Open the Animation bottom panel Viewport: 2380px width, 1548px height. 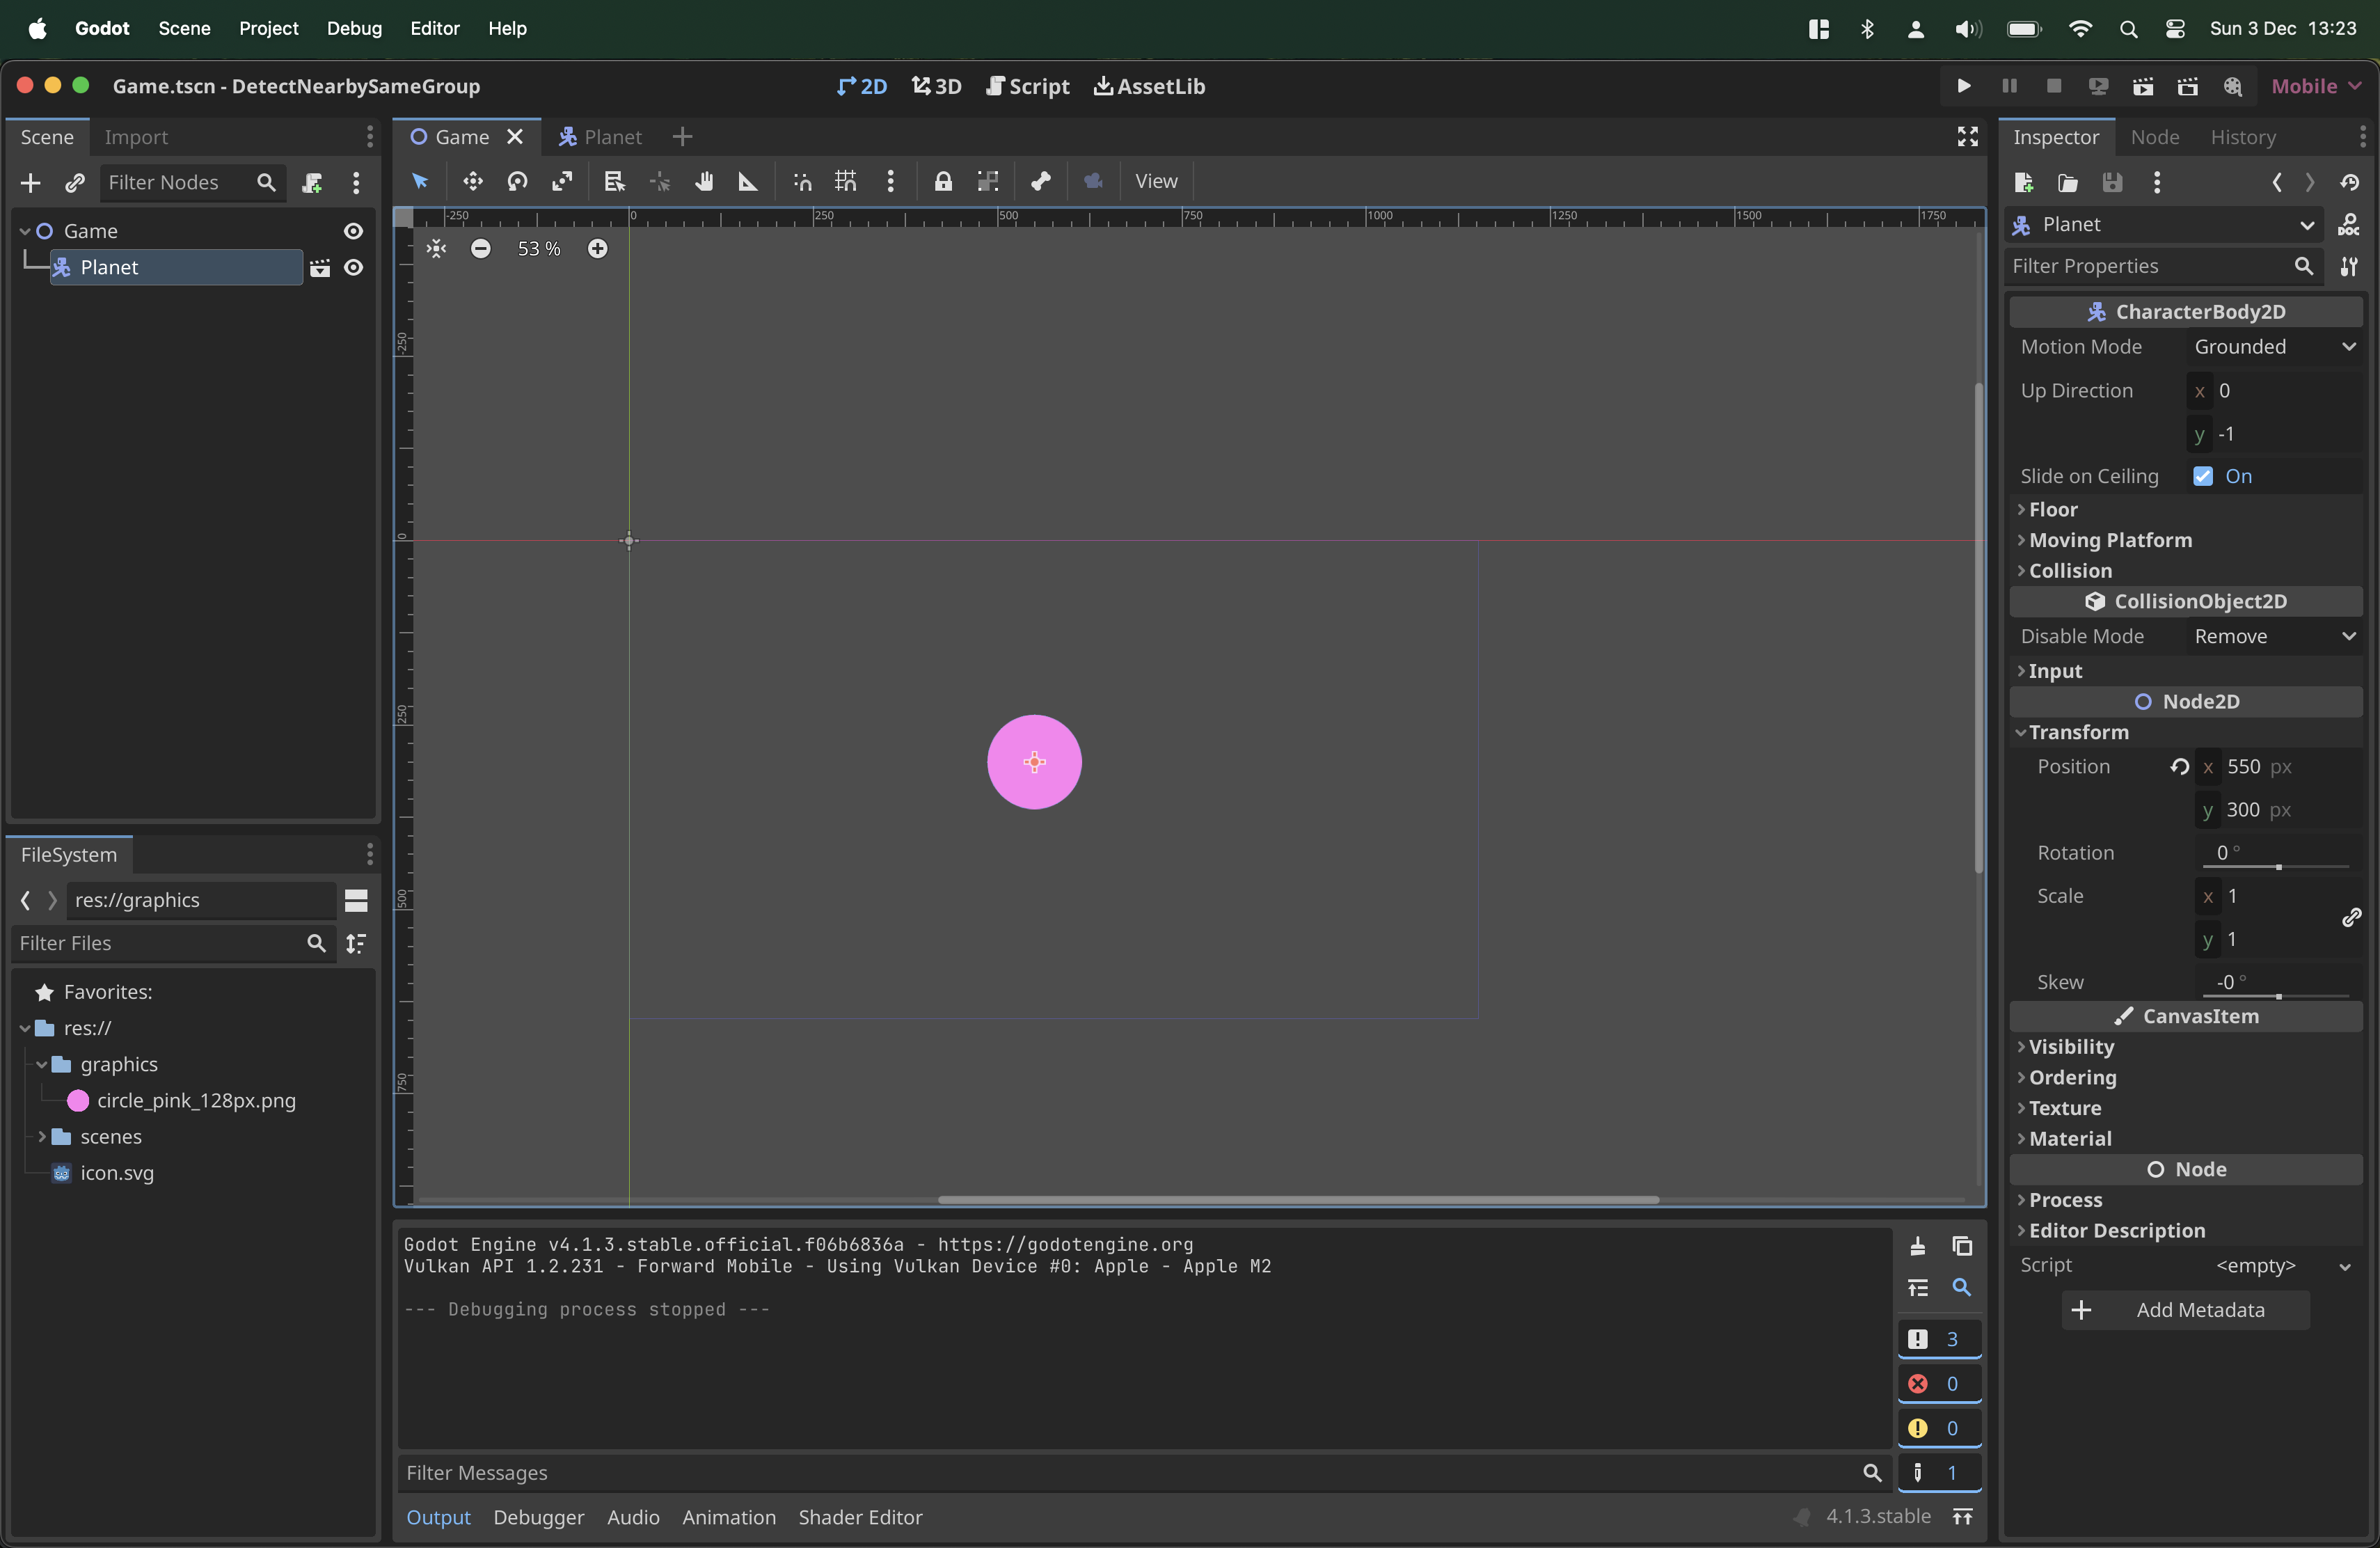[728, 1517]
